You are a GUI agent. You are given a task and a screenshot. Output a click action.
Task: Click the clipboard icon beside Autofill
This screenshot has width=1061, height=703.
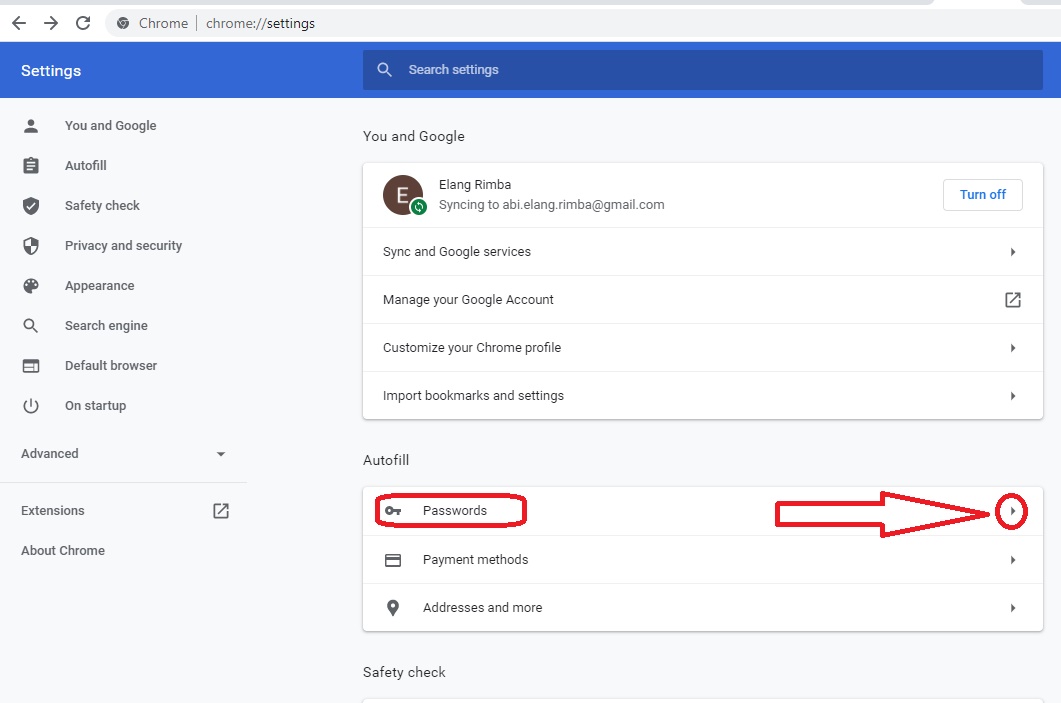[31, 166]
